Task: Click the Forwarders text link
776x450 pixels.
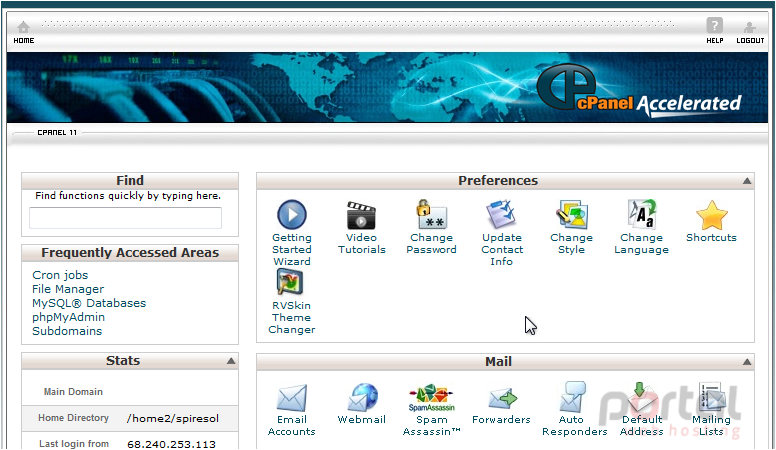Action: 501,420
